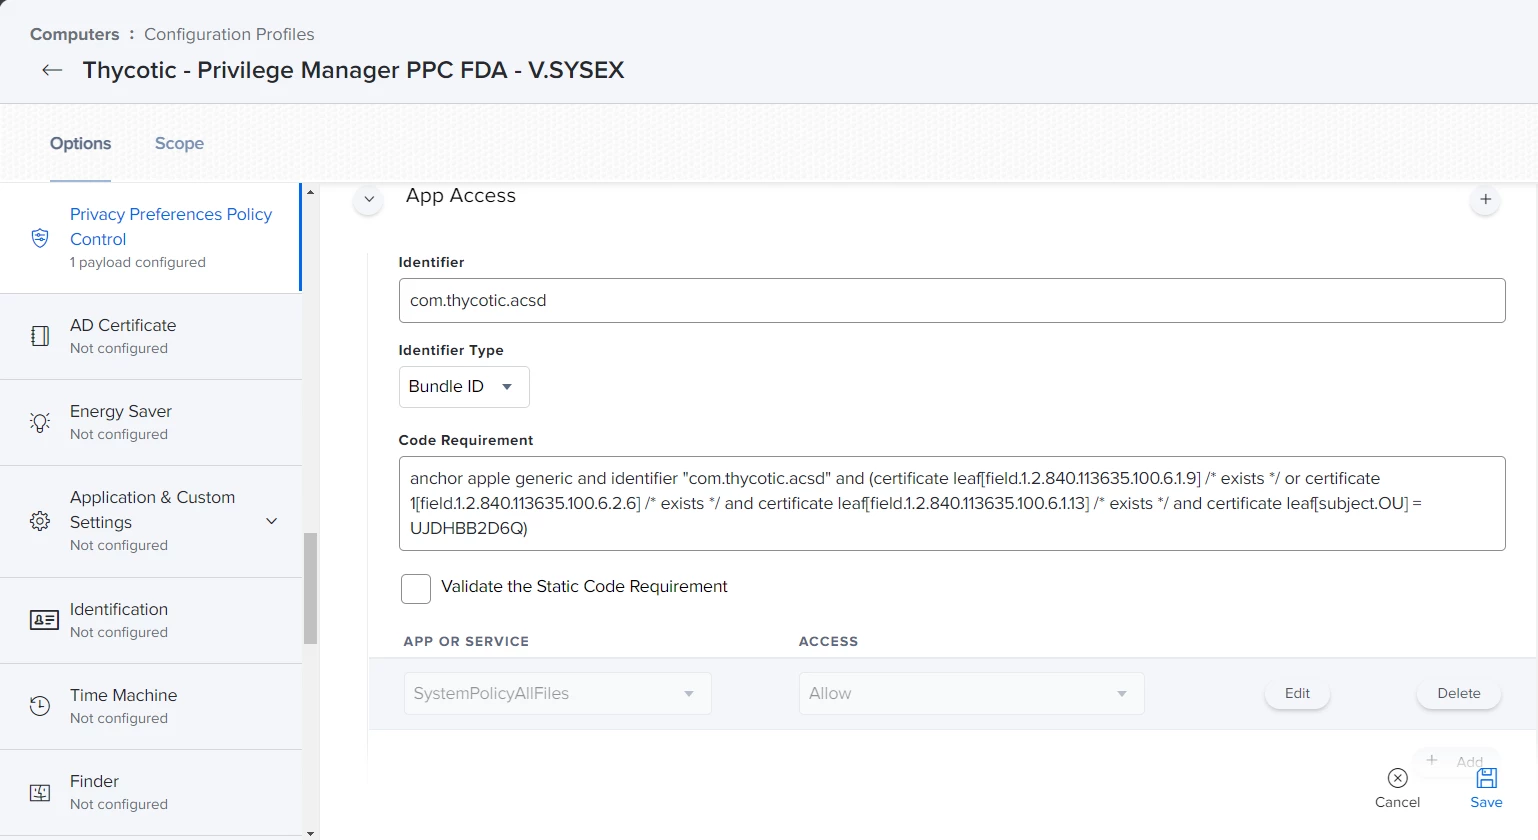The height and width of the screenshot is (840, 1538).
Task: Select Finder payload
Action: pos(150,792)
